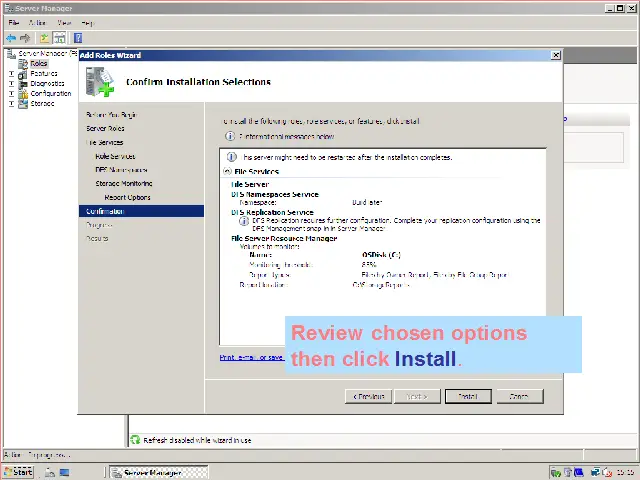Expand the Storage tree node
This screenshot has width=640, height=480.
coord(11,104)
